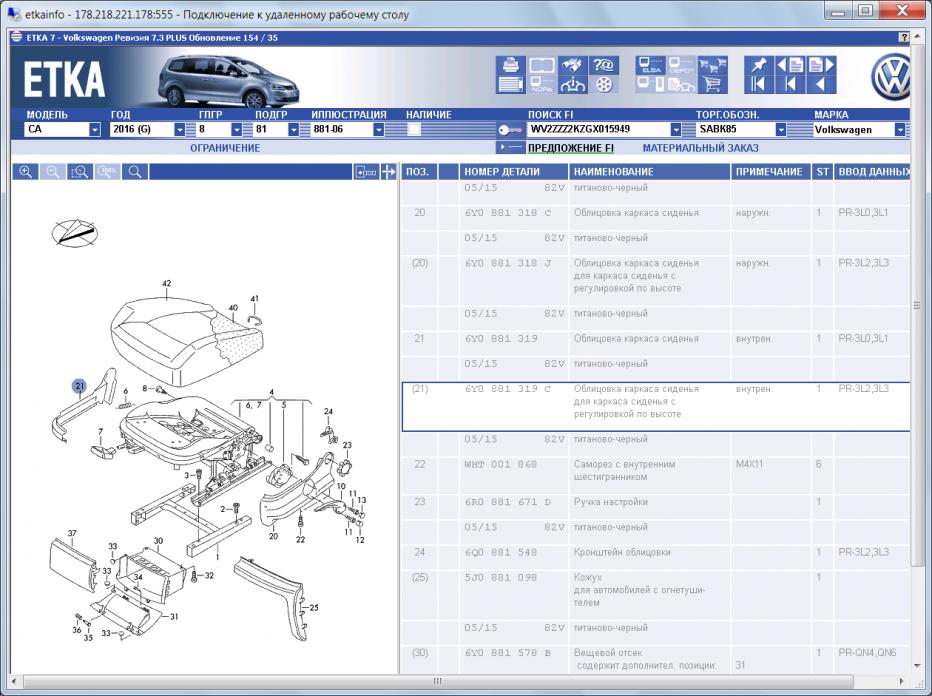The height and width of the screenshot is (696, 932).
Task: Click the НАИМЕНОВАНИЕ column header
Action: [x=650, y=172]
